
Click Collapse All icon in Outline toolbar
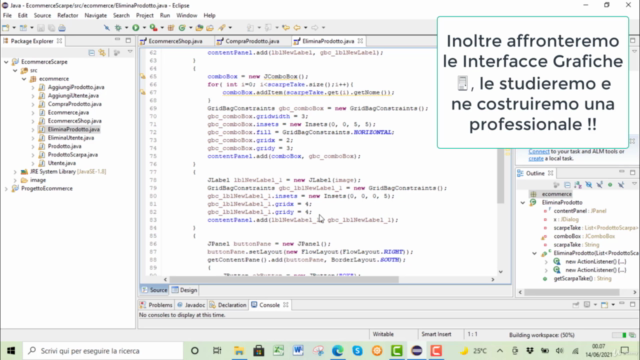pyautogui.click(x=567, y=185)
